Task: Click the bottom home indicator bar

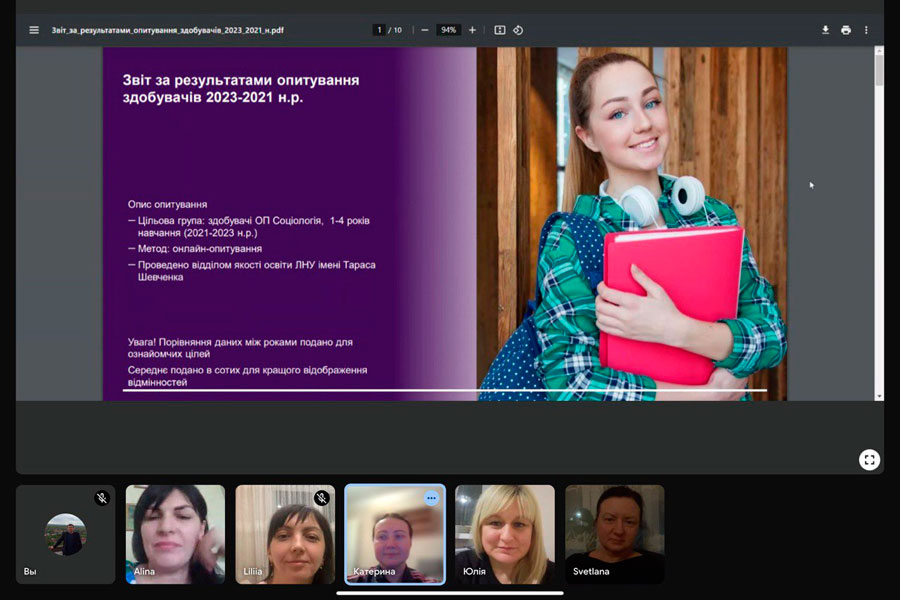Action: click(449, 593)
